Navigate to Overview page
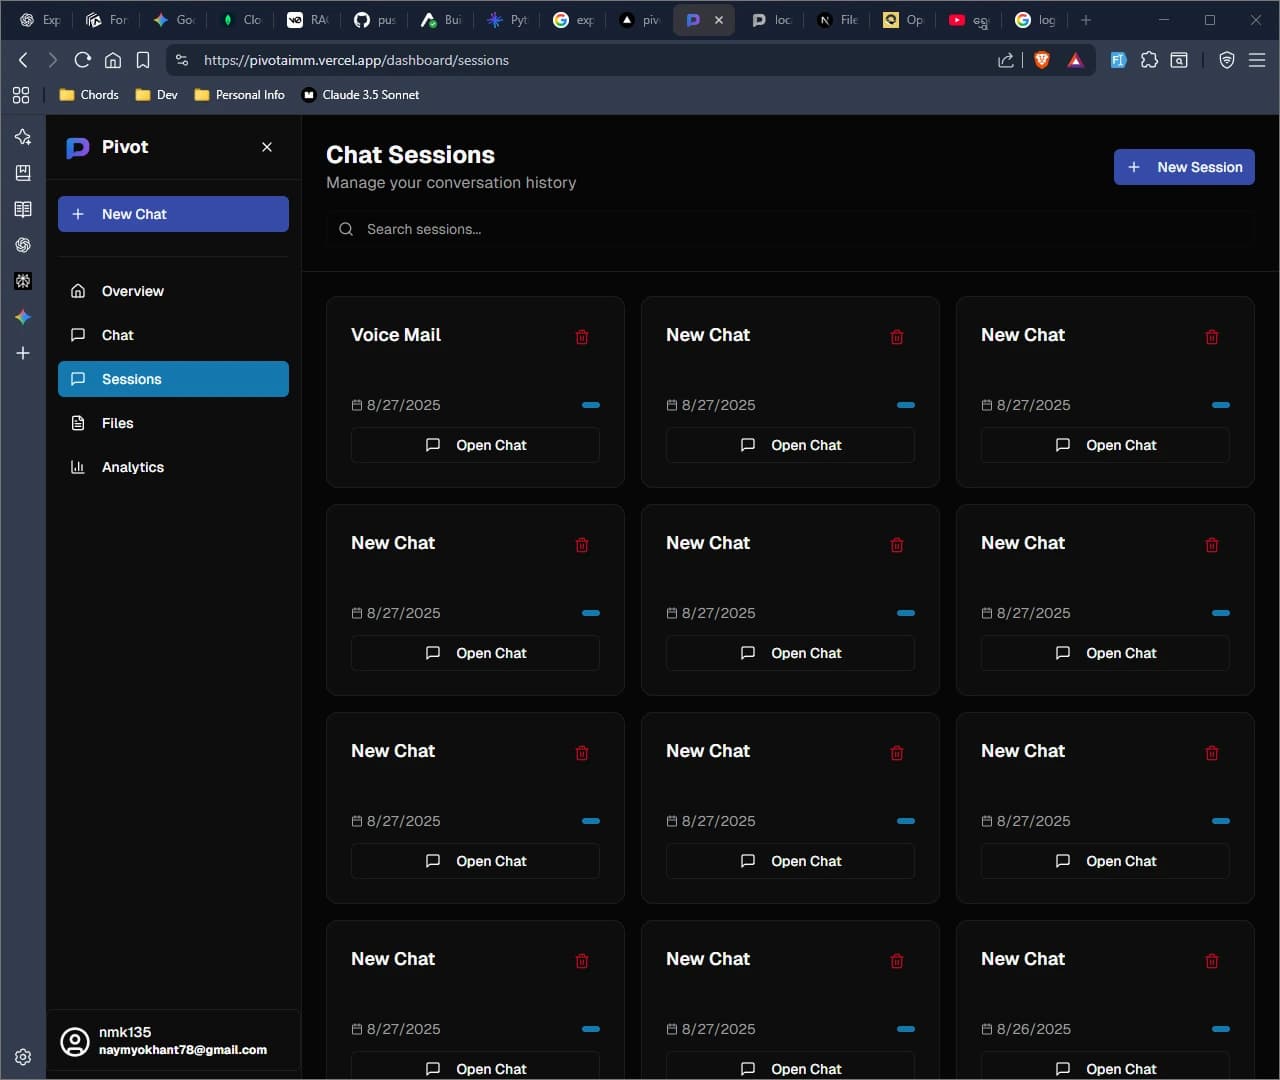The height and width of the screenshot is (1080, 1280). pyautogui.click(x=132, y=291)
